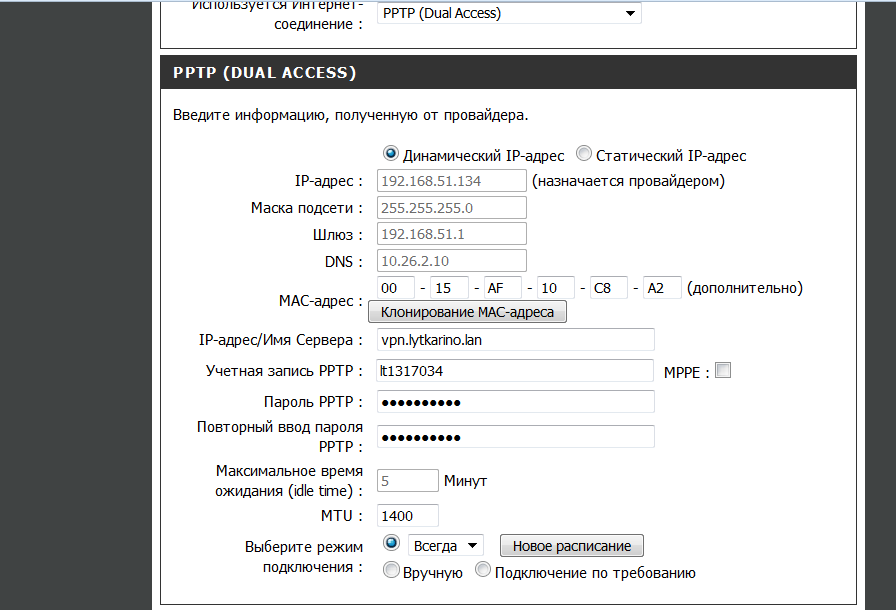Select the Всегда connection mode radio
The height and width of the screenshot is (610, 896).
click(x=391, y=543)
